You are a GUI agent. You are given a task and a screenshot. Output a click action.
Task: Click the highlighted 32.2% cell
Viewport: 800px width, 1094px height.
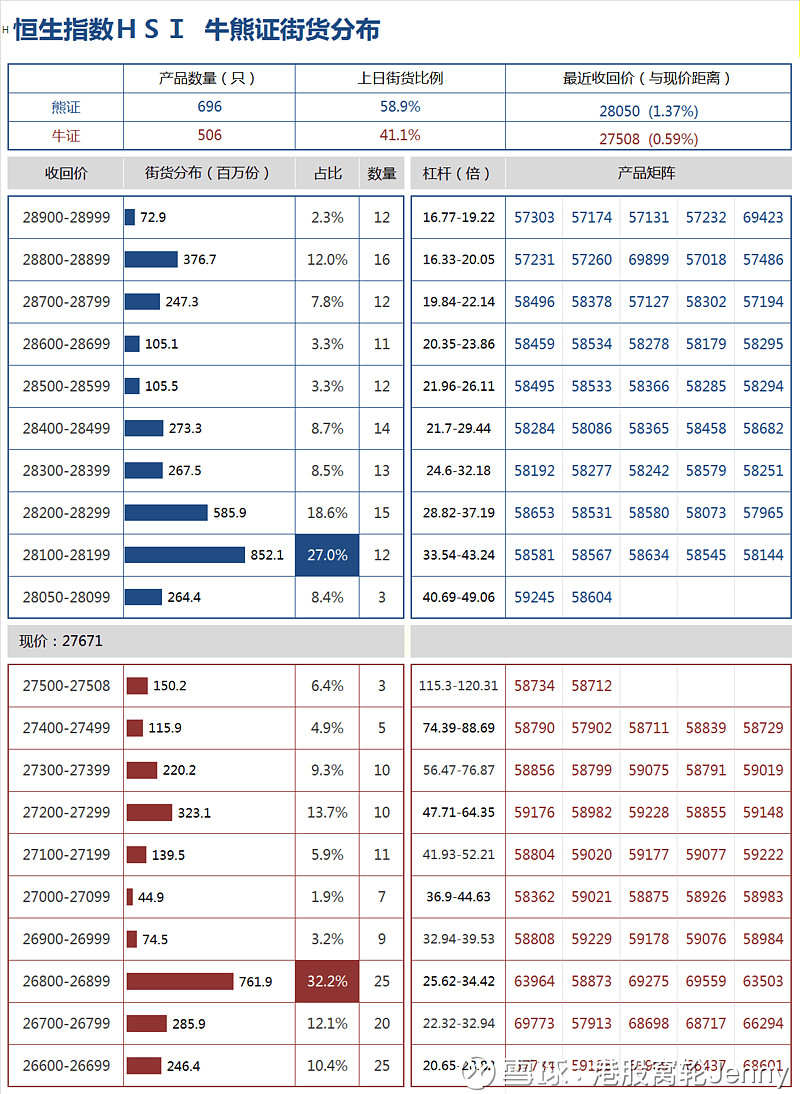coord(327,982)
